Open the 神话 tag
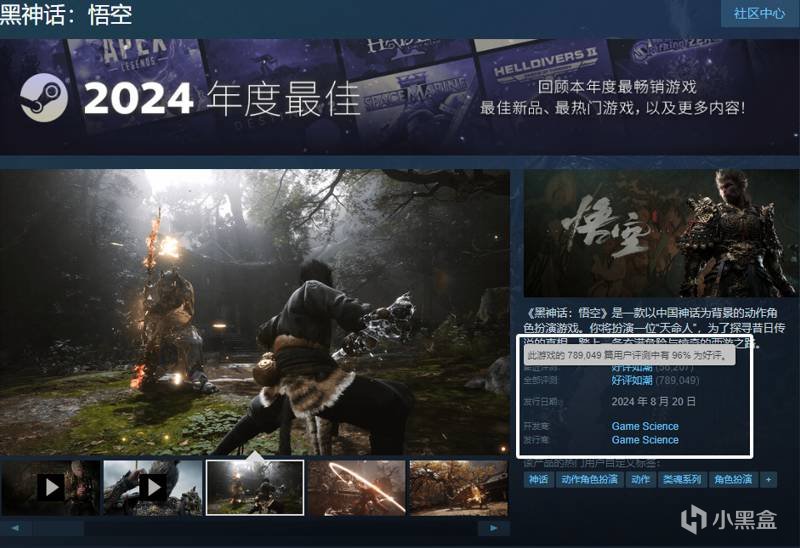 pos(538,480)
